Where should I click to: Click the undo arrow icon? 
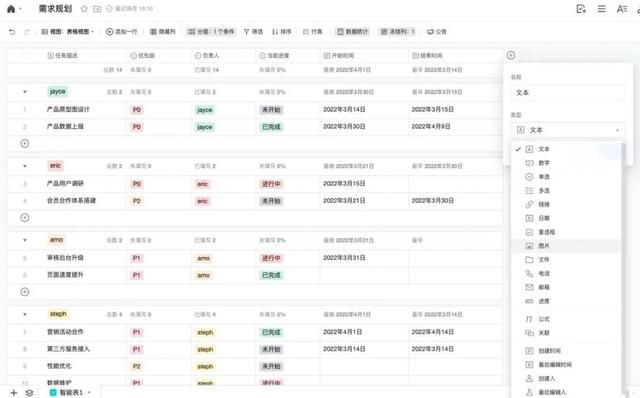tap(12, 31)
